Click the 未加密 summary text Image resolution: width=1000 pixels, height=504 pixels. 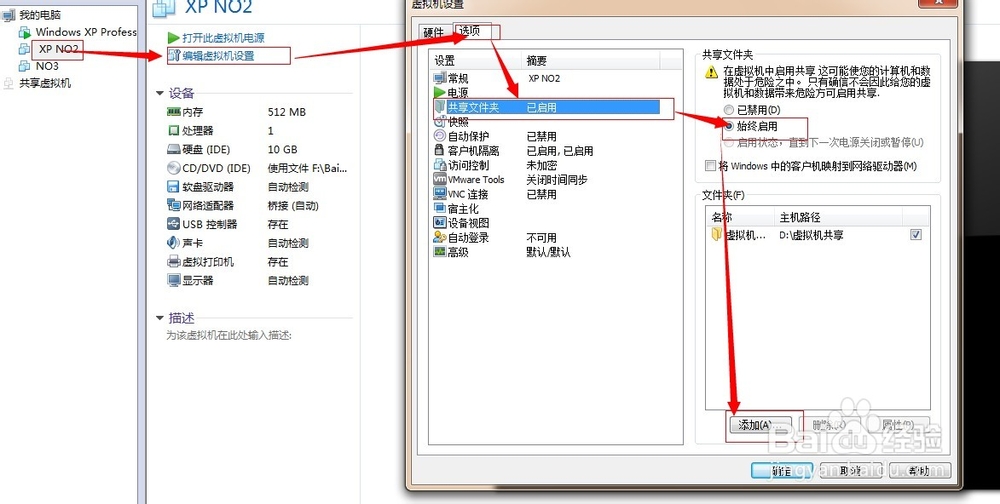(541, 165)
